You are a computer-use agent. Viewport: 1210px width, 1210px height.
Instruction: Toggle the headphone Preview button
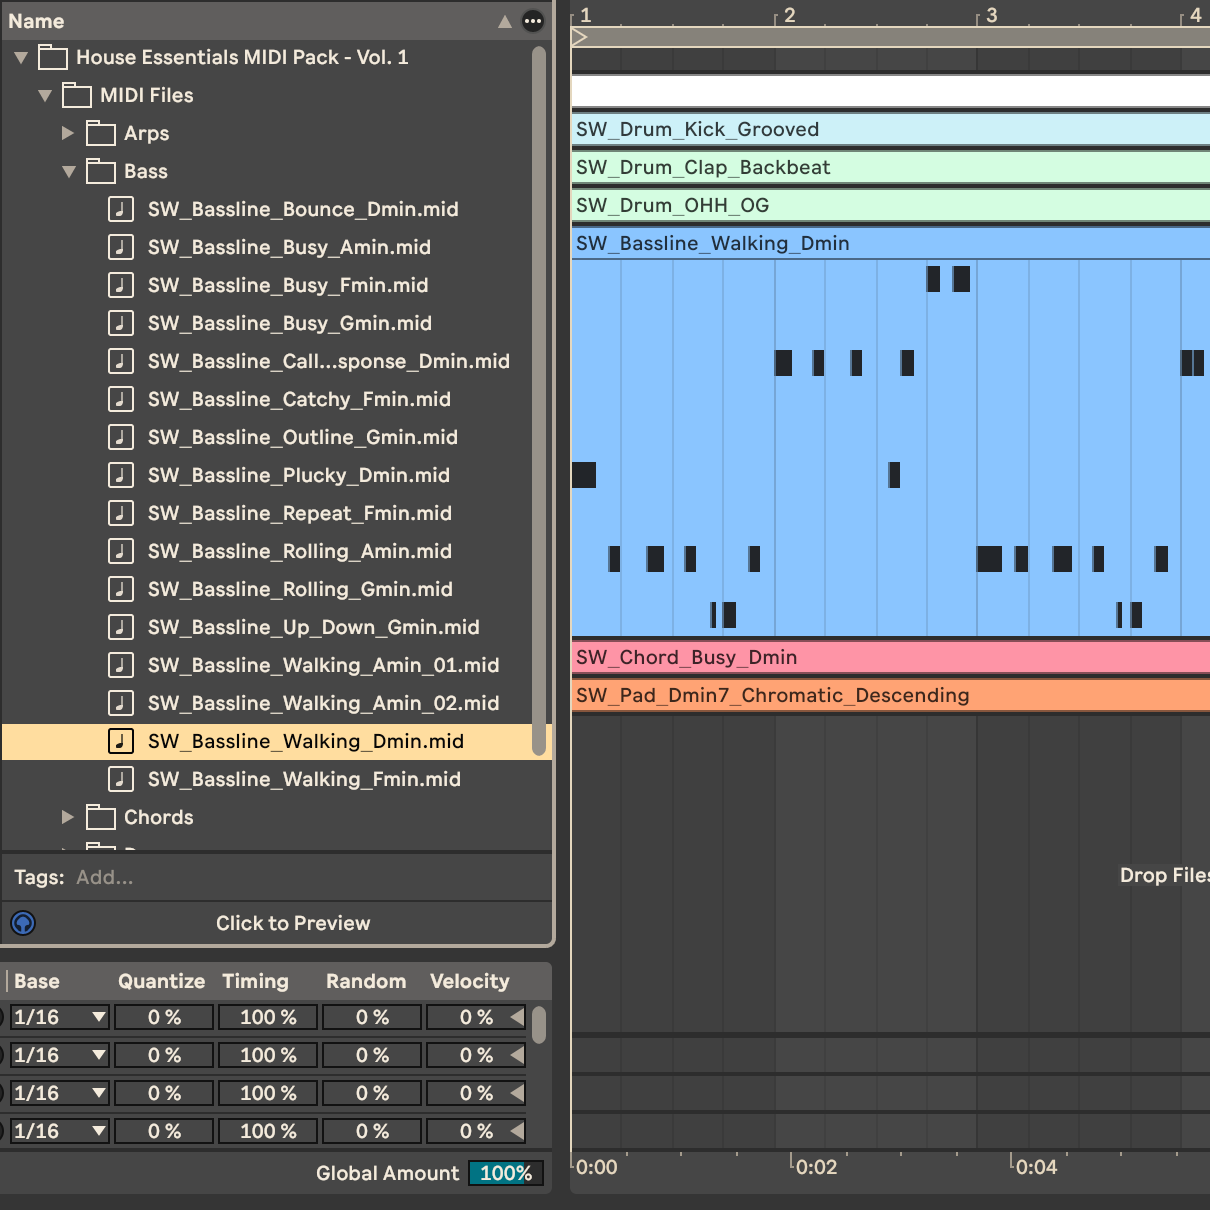click(23, 923)
